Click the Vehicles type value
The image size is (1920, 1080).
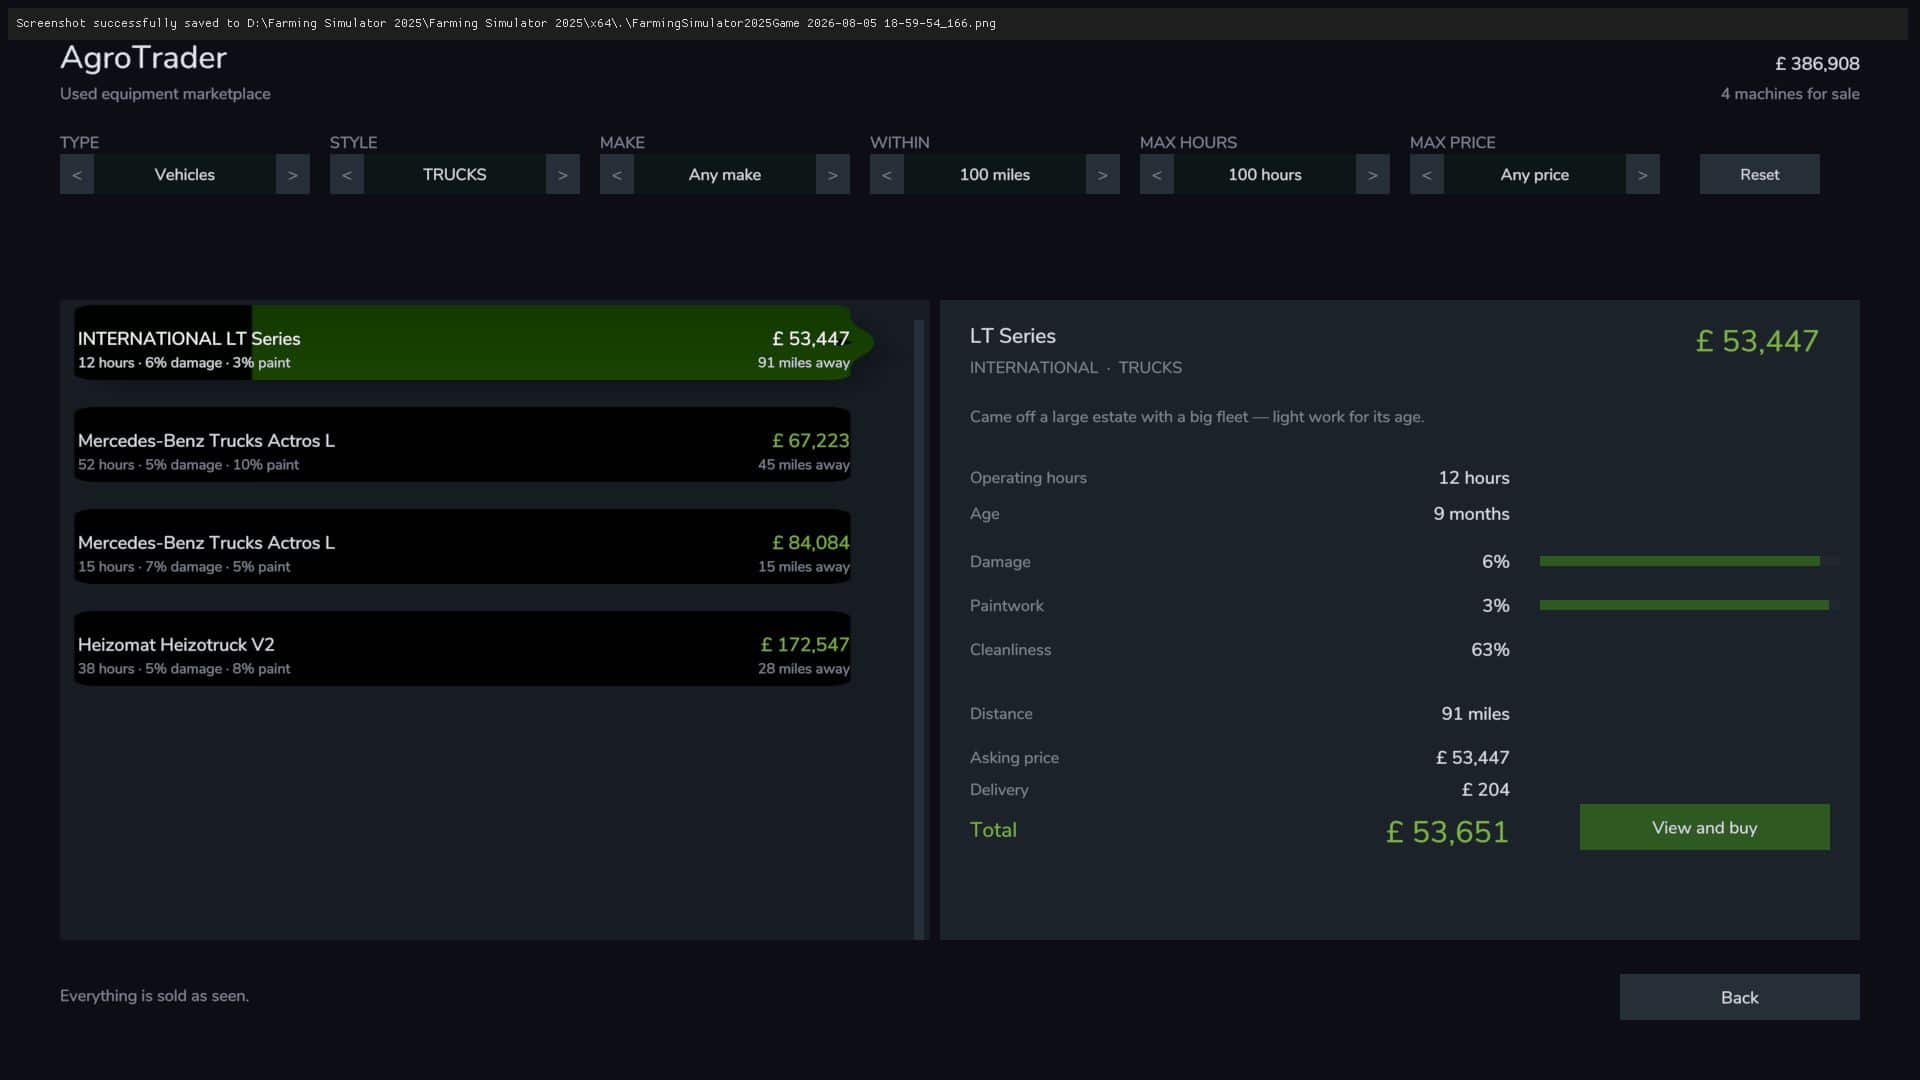[185, 174]
